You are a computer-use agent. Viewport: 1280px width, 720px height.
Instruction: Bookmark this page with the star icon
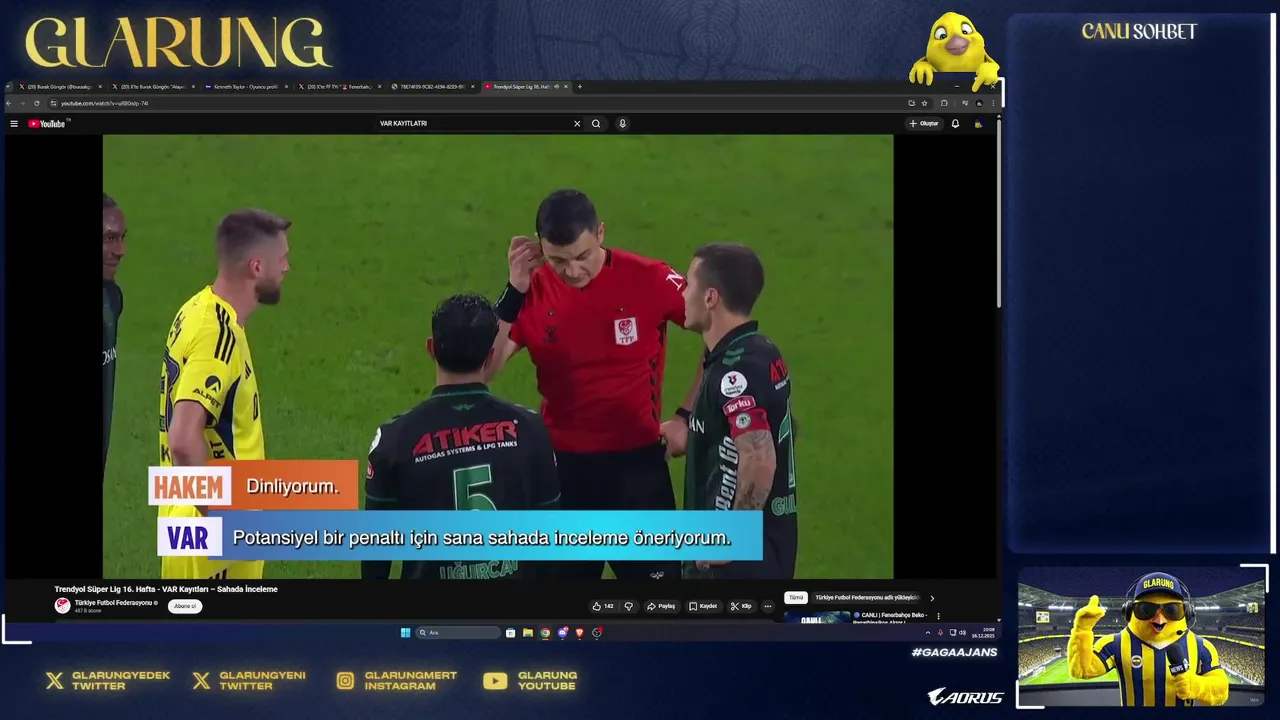(x=924, y=103)
